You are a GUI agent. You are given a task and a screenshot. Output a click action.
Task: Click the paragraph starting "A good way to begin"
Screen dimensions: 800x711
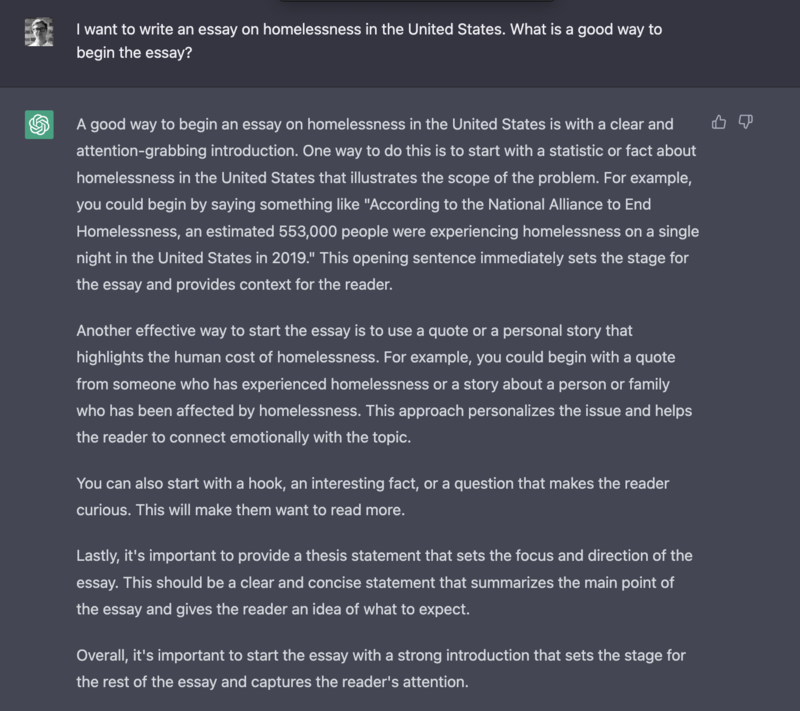(x=387, y=204)
